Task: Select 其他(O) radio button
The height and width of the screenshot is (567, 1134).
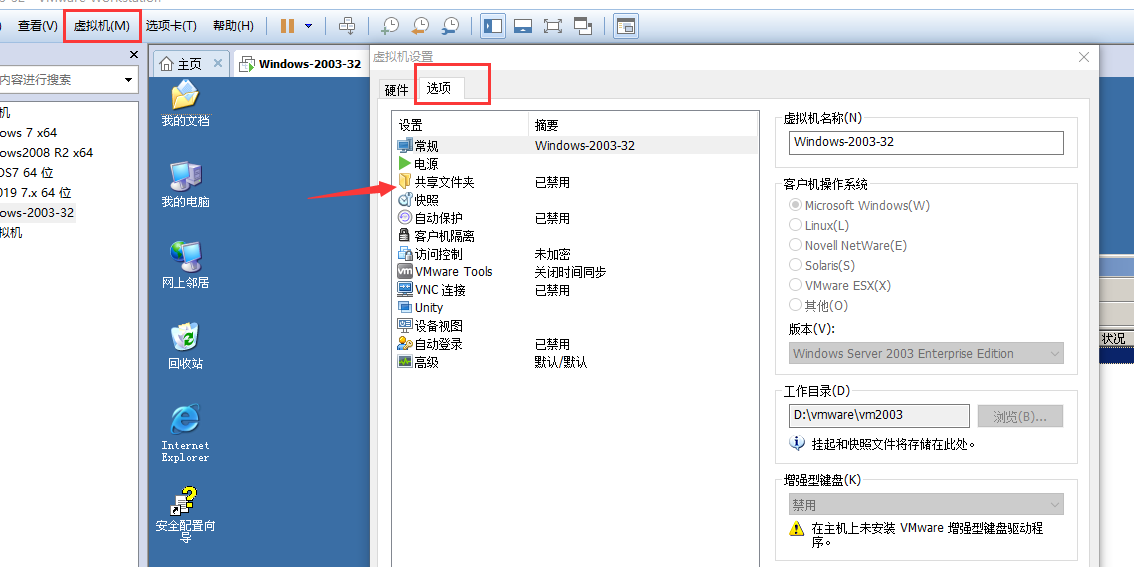Action: [x=796, y=305]
